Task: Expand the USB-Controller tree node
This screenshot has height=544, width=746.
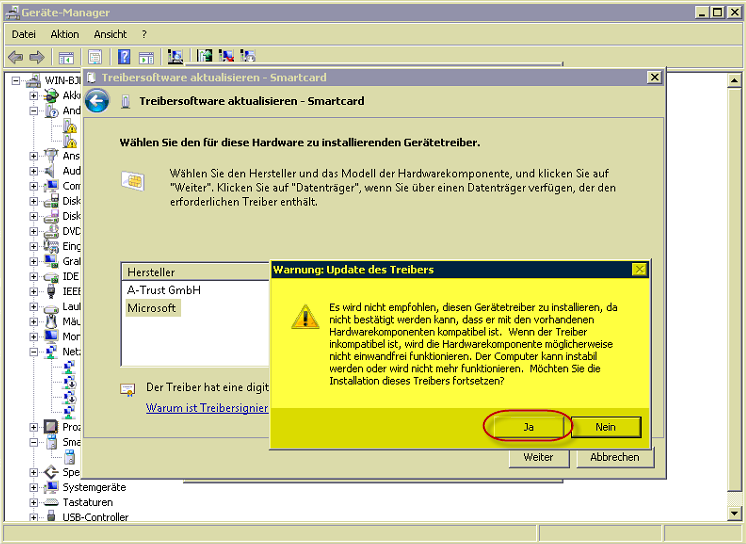Action: pos(35,517)
